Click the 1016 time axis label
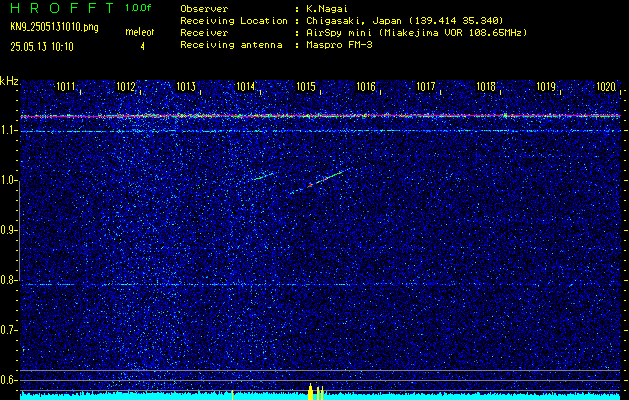The image size is (629, 400). (x=366, y=86)
